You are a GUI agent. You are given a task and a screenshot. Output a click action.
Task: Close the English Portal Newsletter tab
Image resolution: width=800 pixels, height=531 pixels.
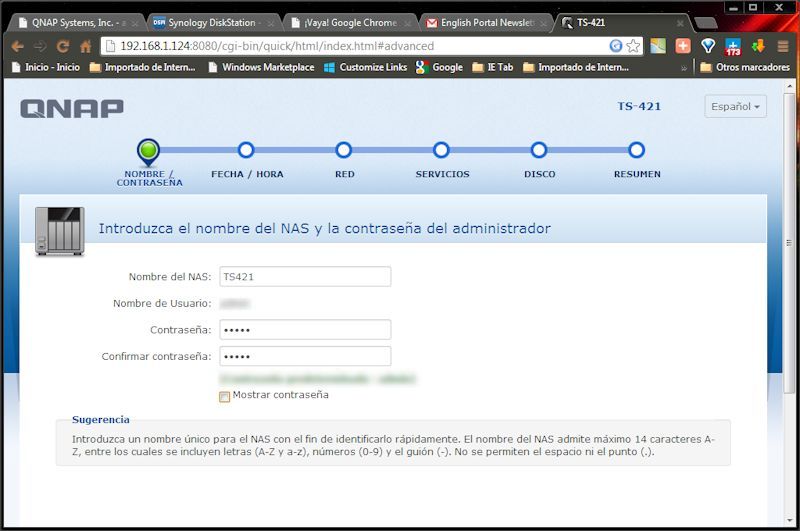point(543,23)
